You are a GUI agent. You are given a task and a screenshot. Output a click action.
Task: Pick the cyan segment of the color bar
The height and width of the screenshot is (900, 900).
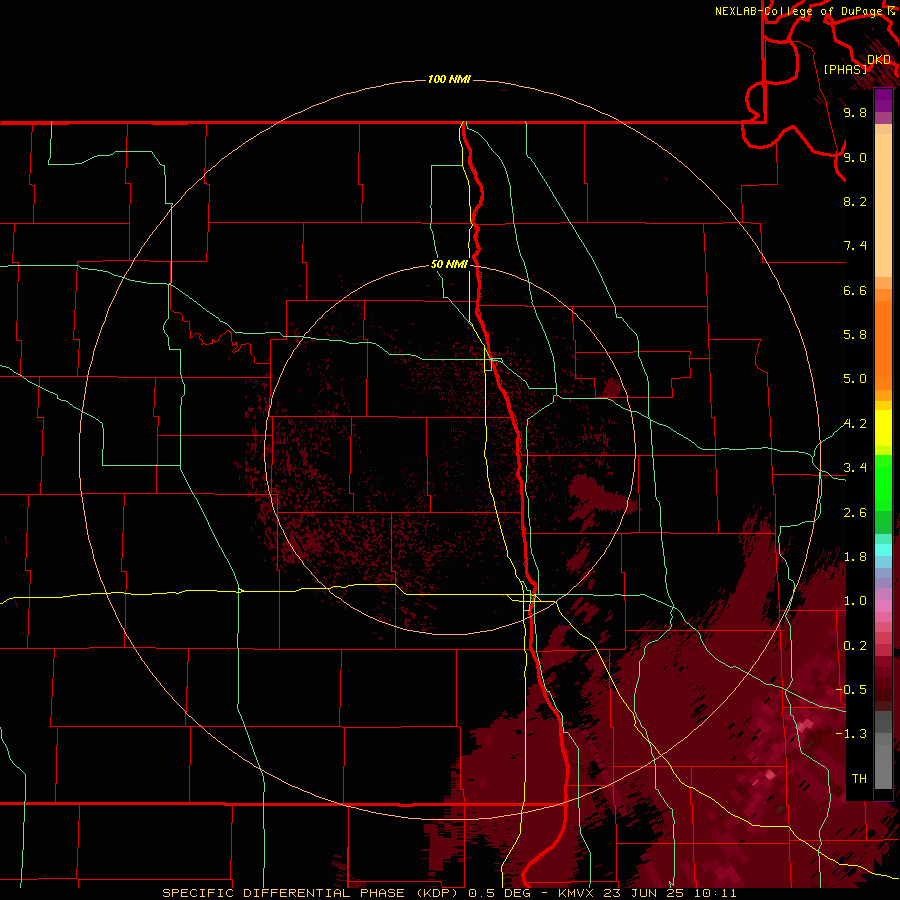(883, 550)
